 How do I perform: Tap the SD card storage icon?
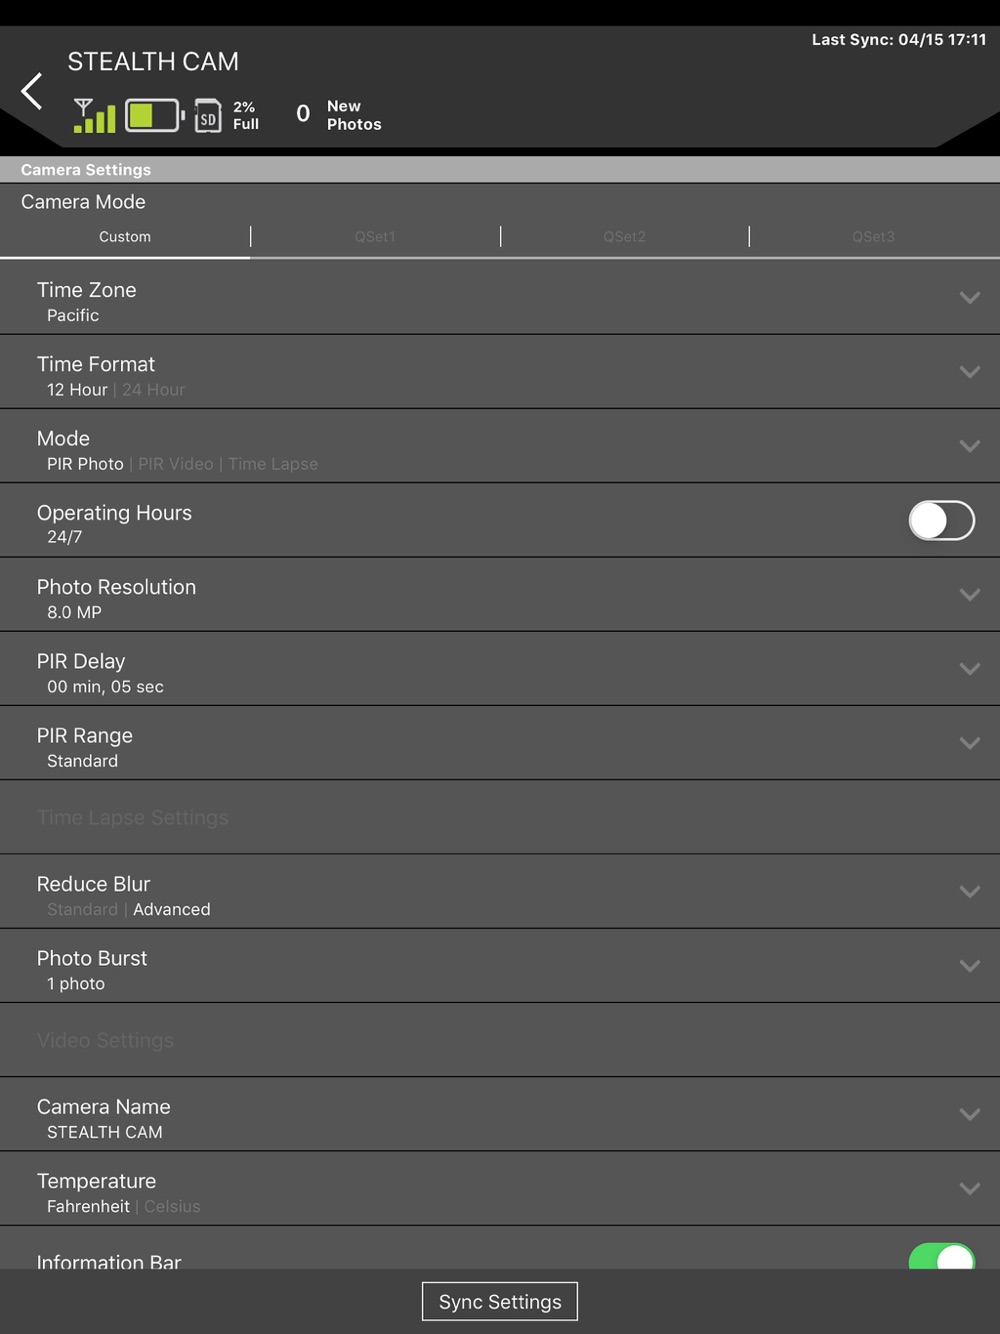(207, 115)
